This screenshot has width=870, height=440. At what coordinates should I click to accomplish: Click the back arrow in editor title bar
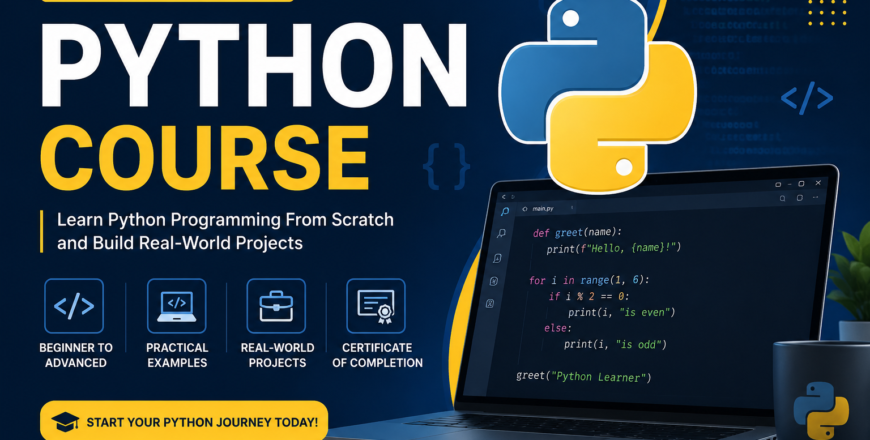tap(504, 197)
